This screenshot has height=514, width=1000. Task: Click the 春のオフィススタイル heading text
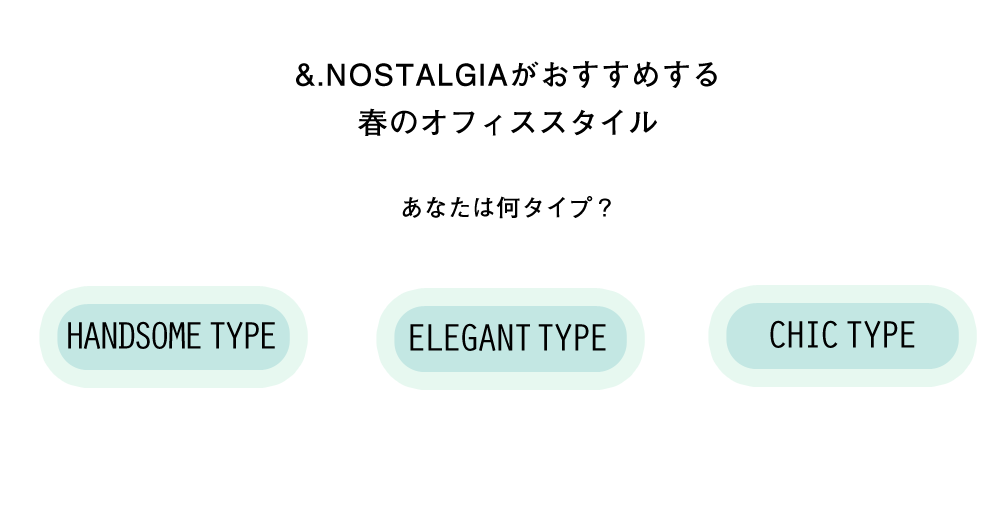[507, 122]
